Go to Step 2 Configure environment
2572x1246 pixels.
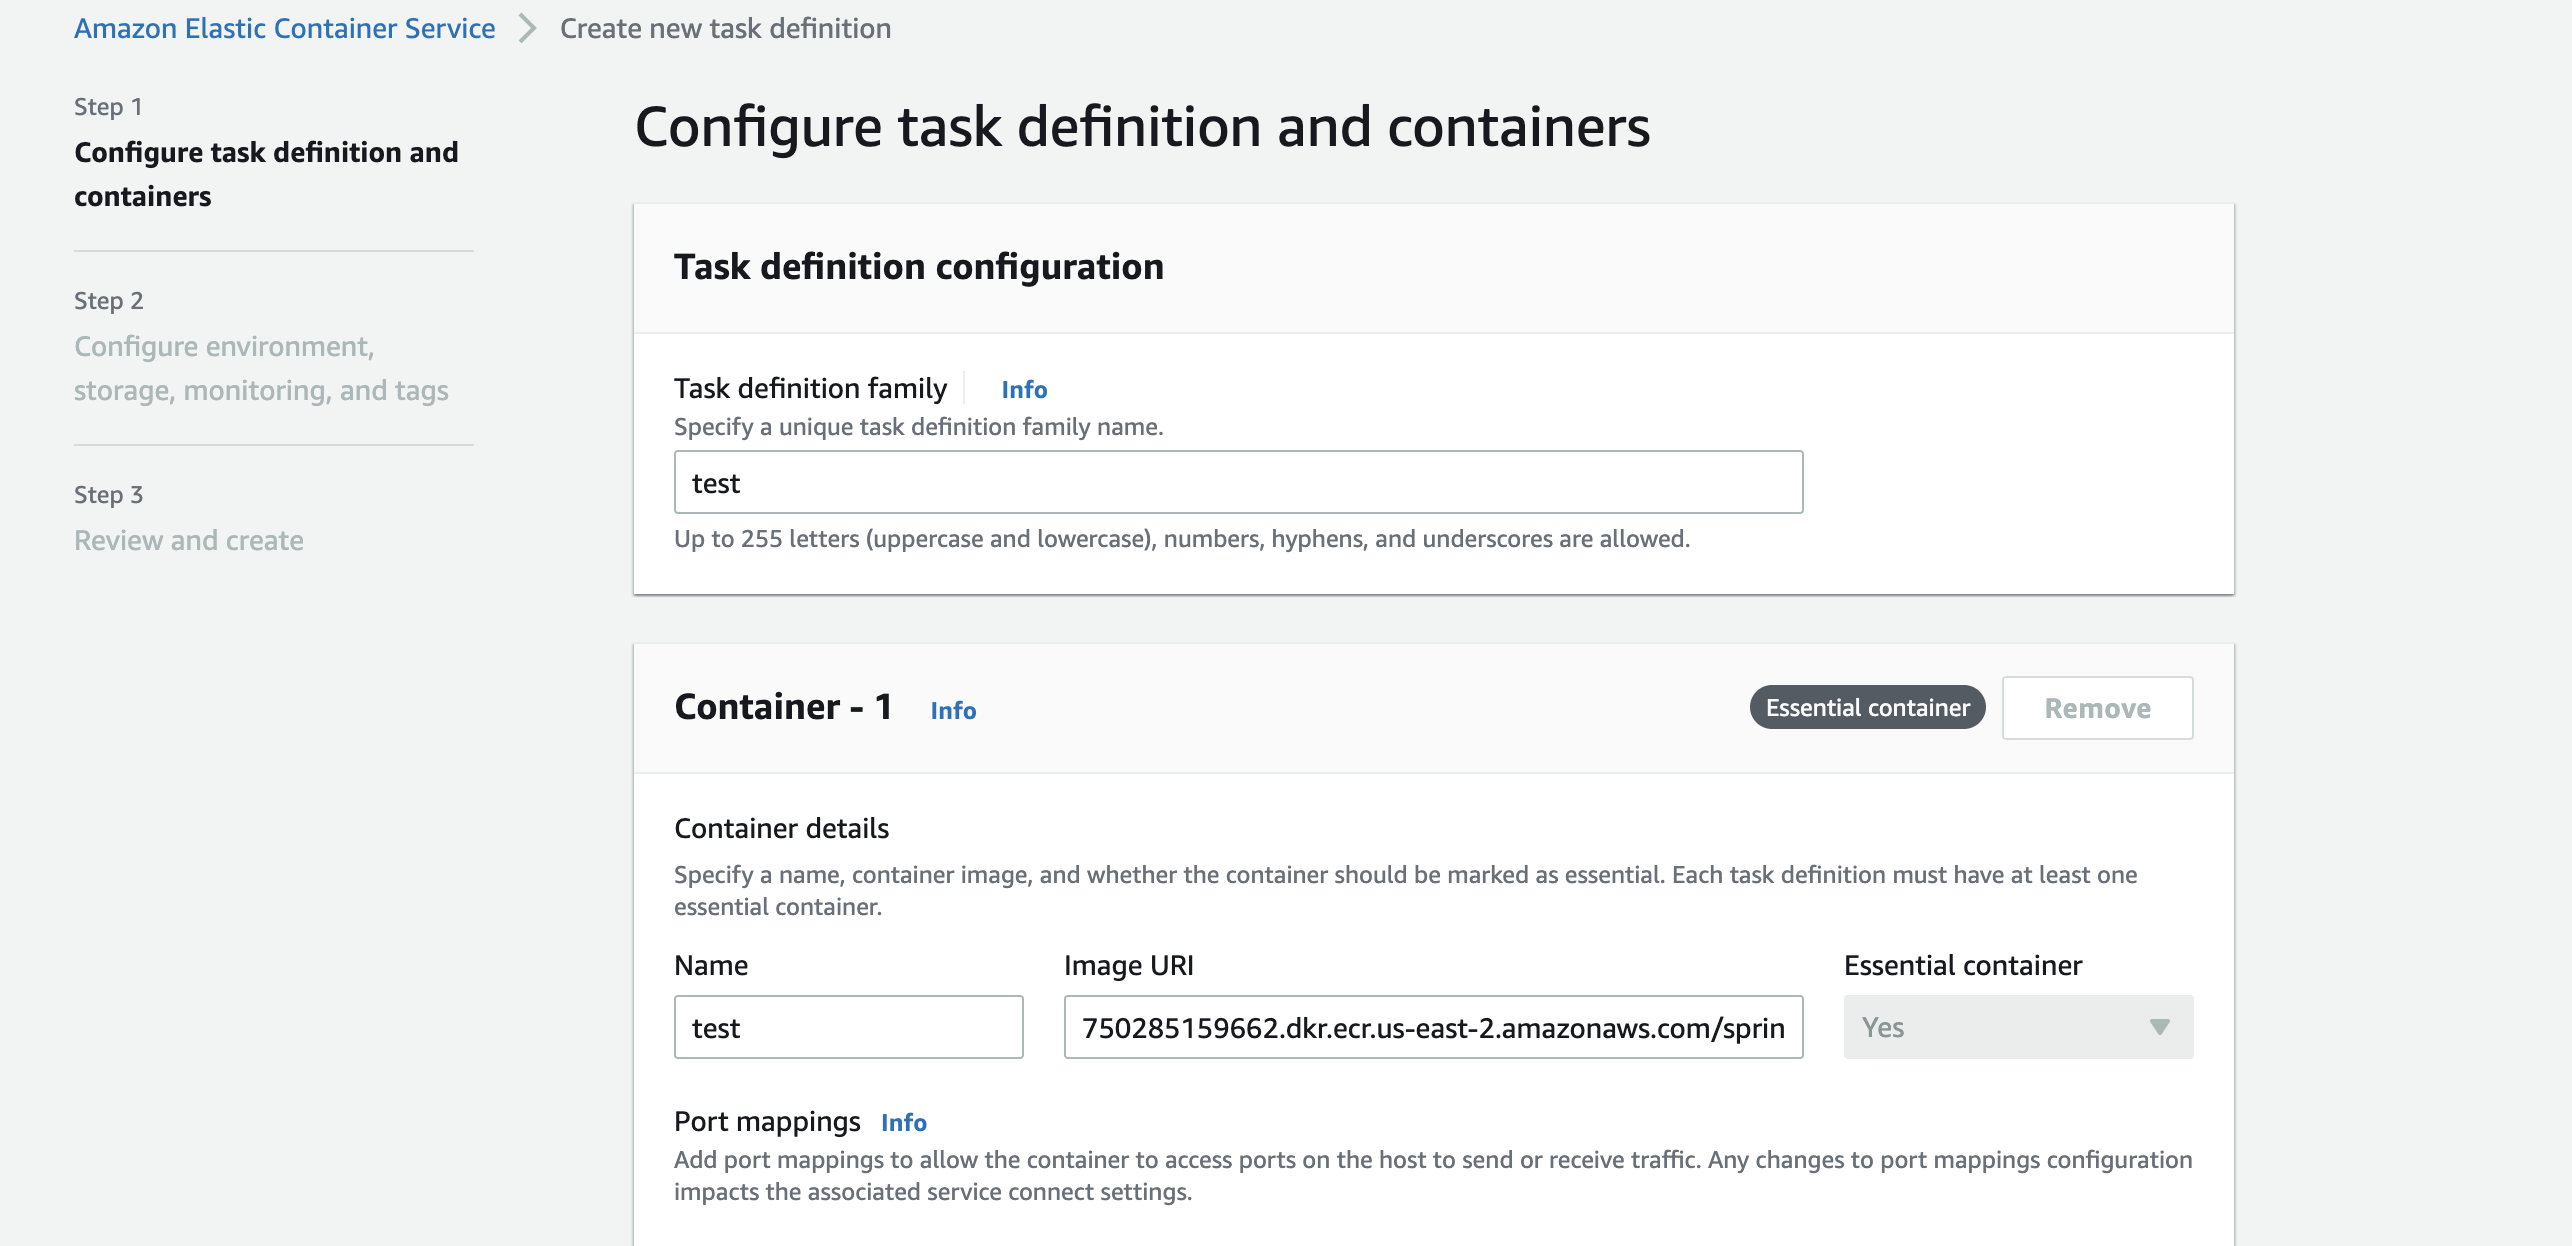click(x=261, y=367)
